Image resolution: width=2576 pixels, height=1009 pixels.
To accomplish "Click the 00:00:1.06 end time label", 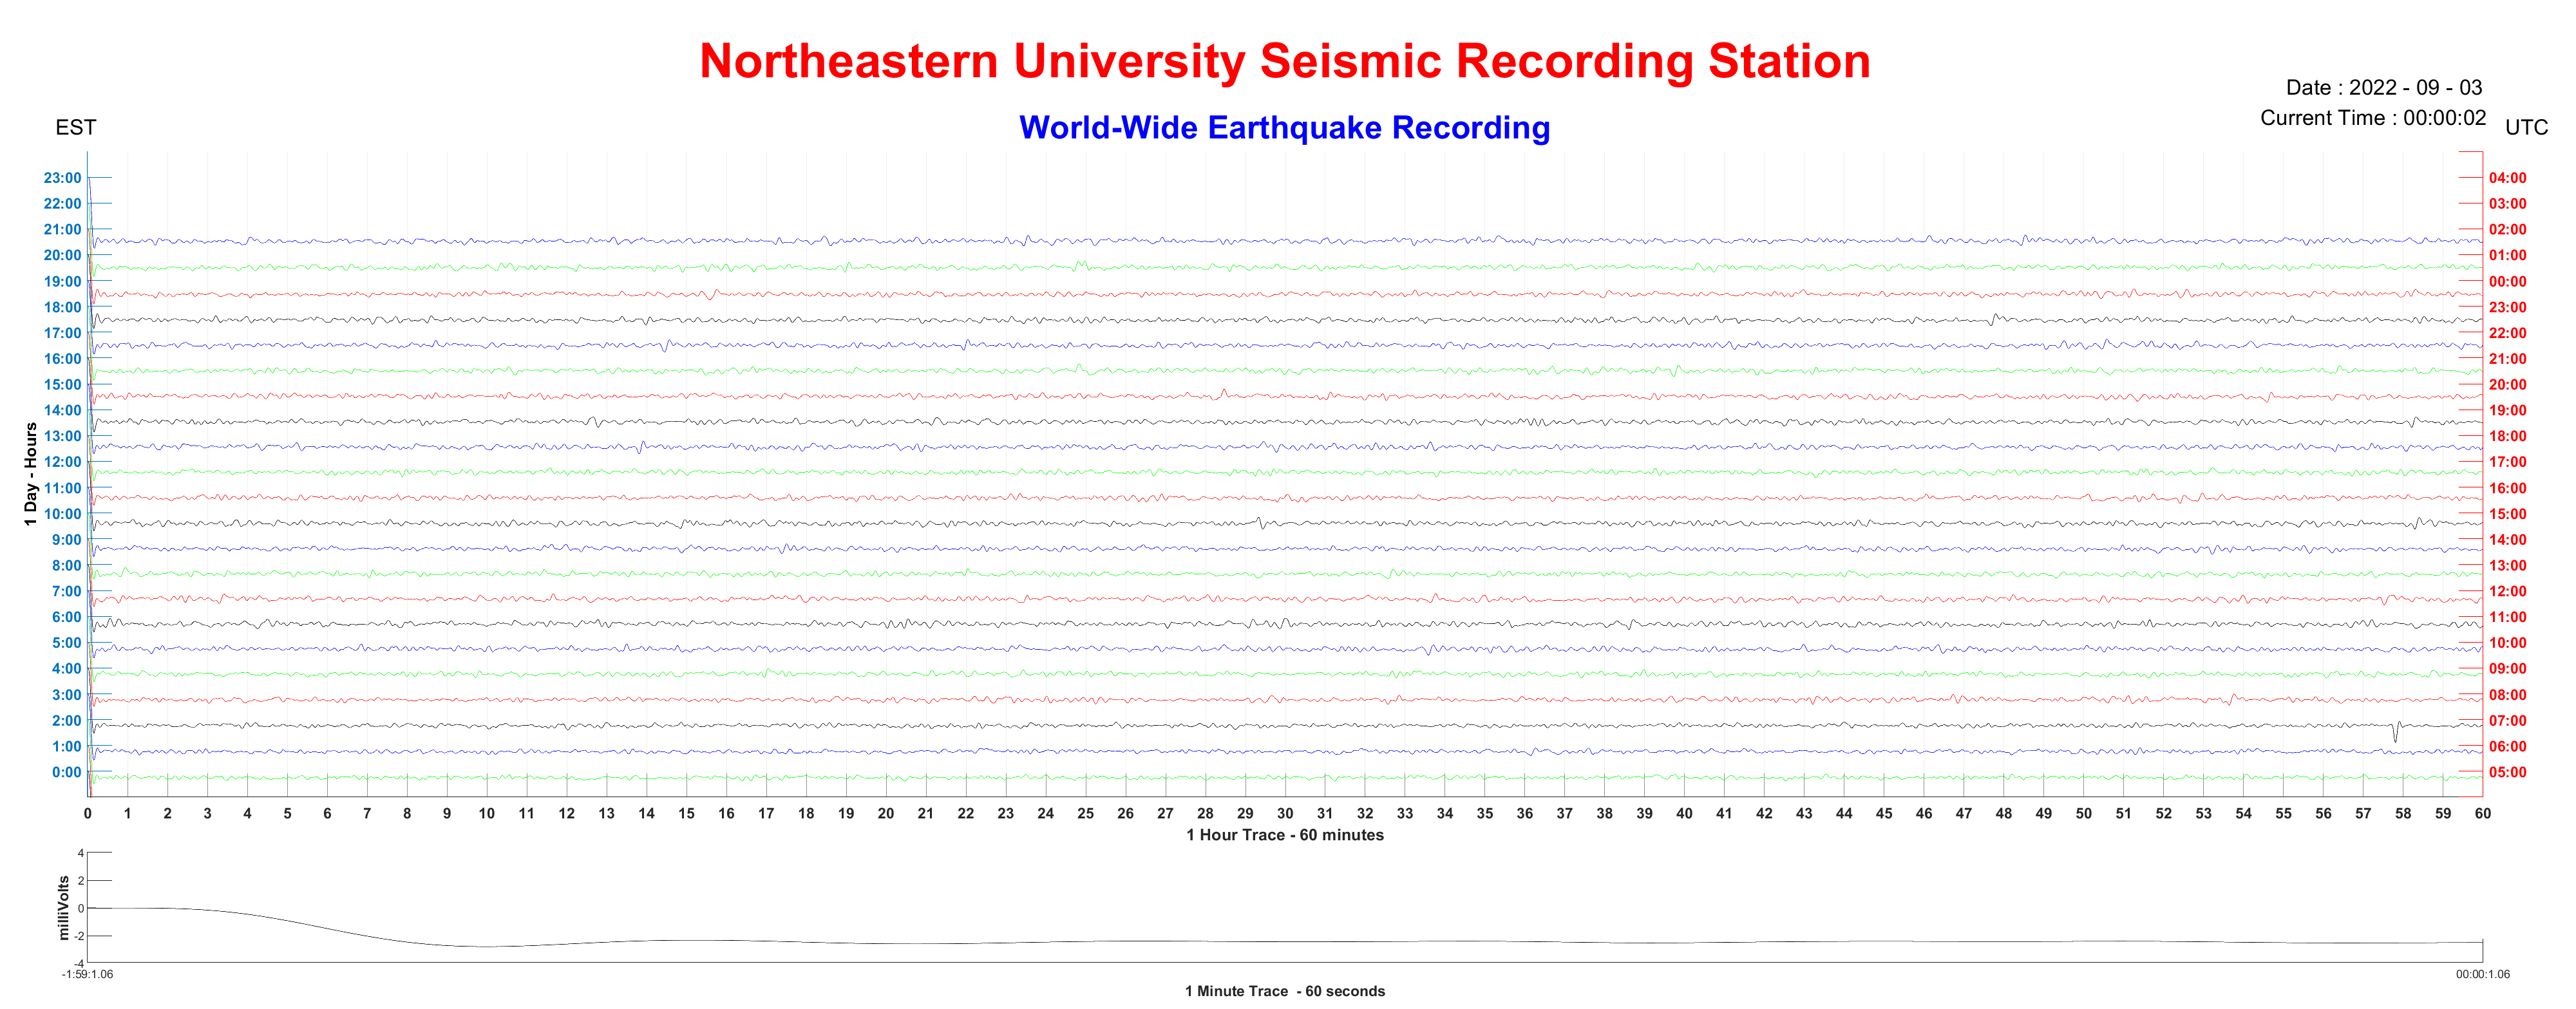I will (x=2482, y=974).
